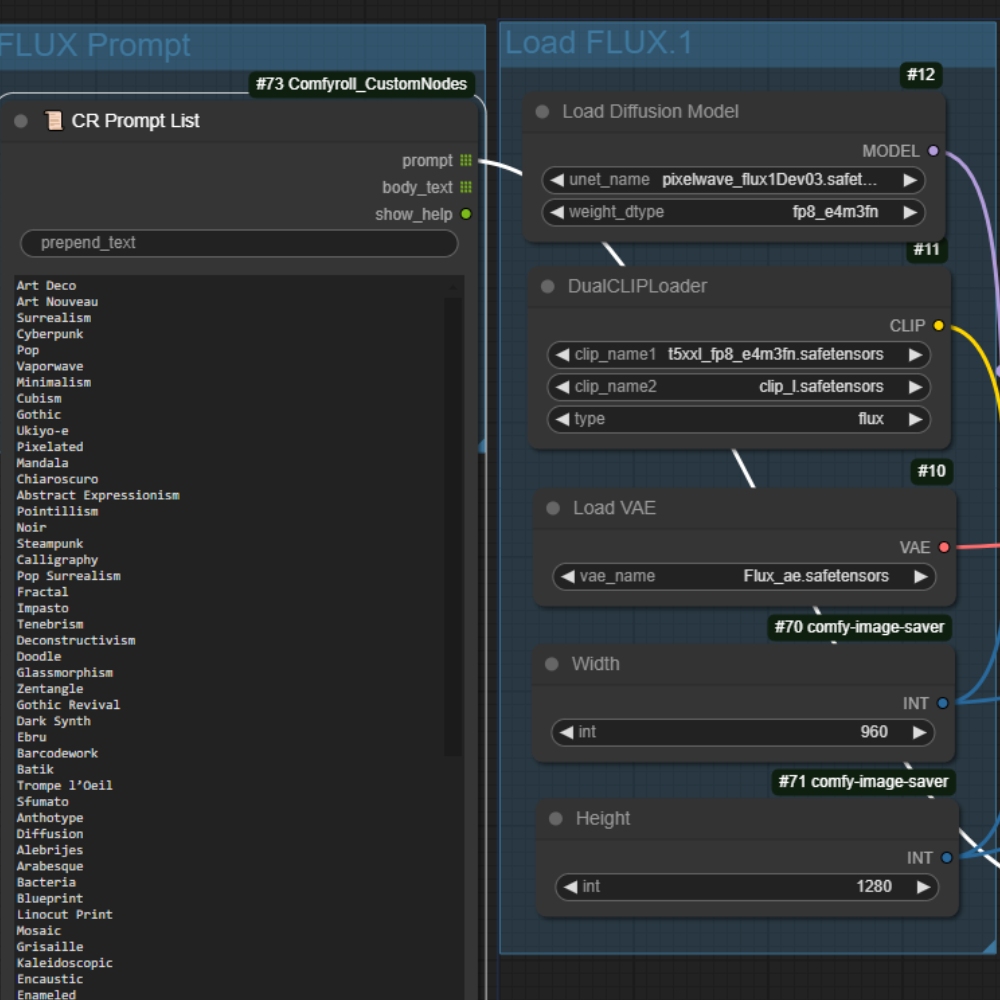Collapse the Height node dot
1000x1000 pixels.
click(555, 818)
